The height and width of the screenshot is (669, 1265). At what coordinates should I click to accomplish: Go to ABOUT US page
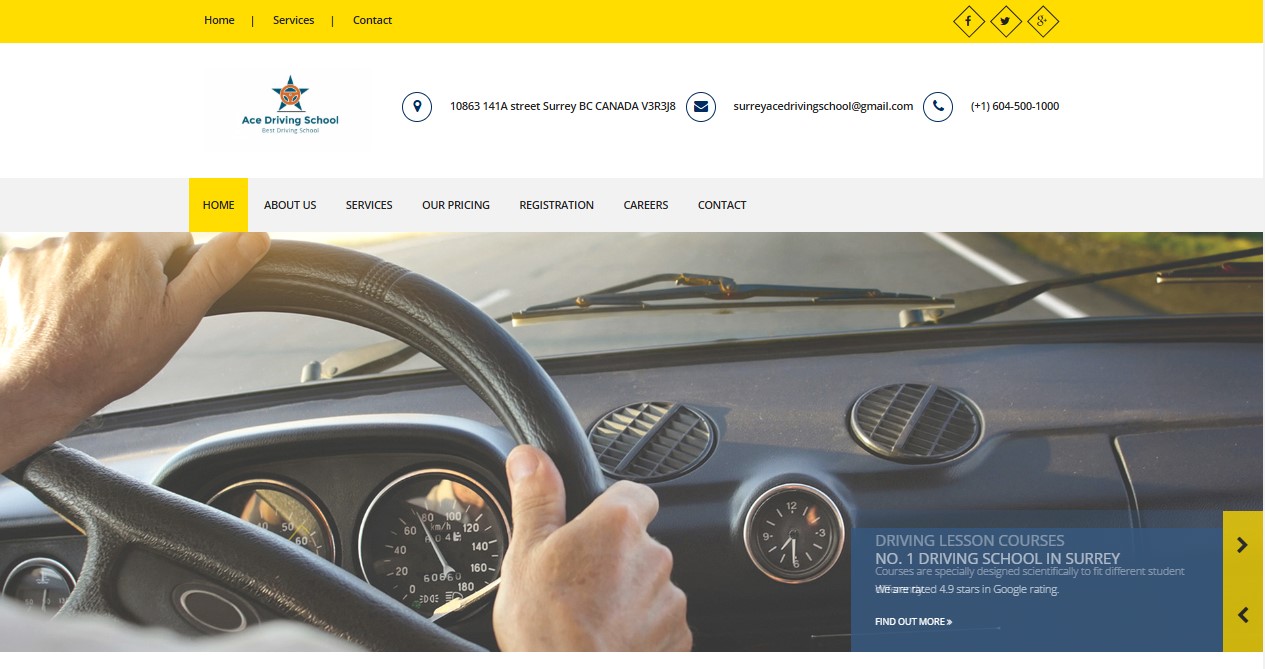290,205
